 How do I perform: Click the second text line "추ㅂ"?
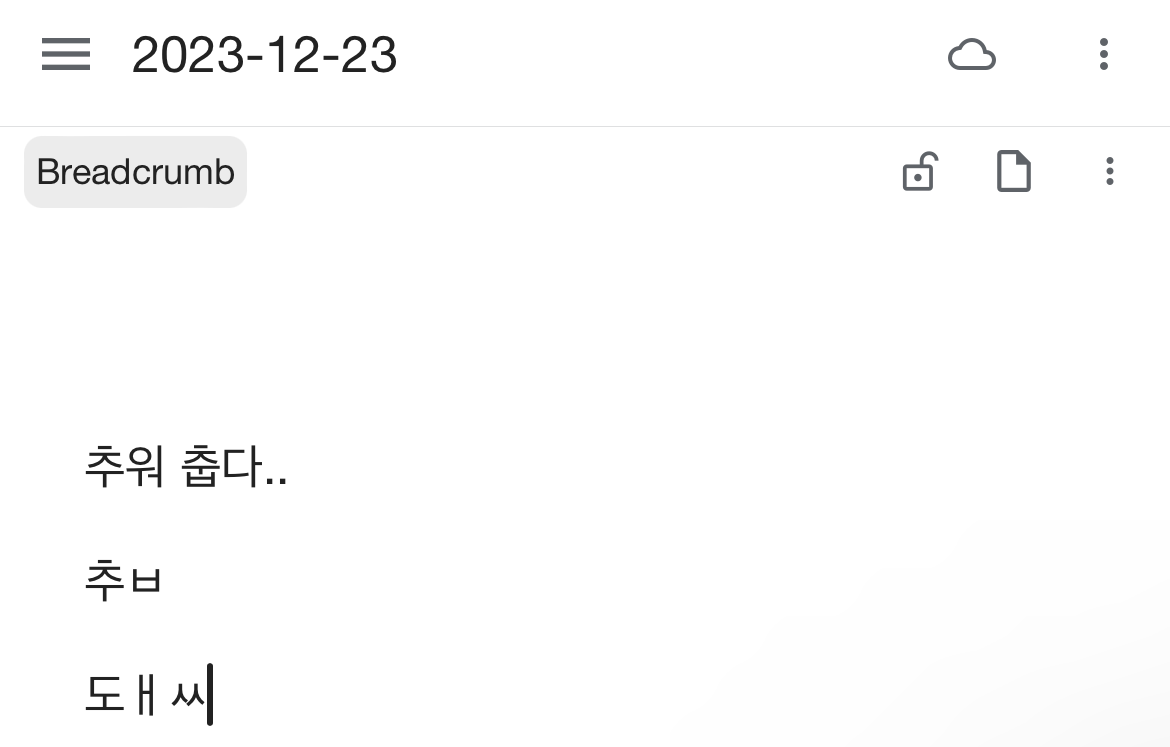coord(123,581)
